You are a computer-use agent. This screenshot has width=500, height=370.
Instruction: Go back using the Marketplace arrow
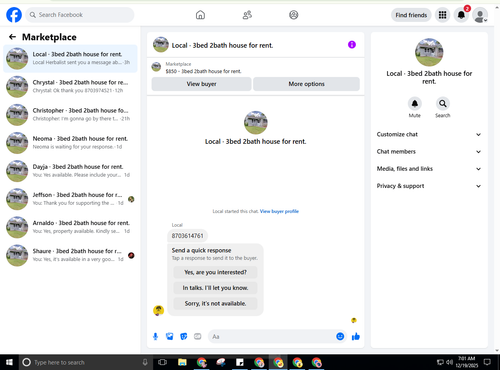12,37
